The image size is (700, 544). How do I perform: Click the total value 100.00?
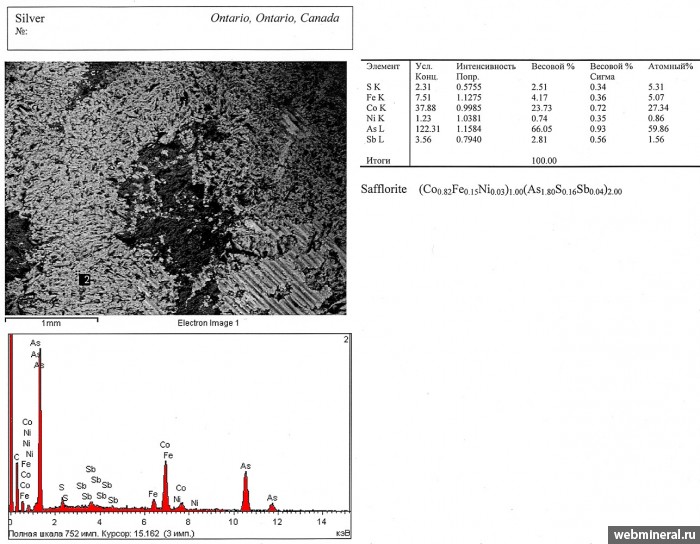544,161
